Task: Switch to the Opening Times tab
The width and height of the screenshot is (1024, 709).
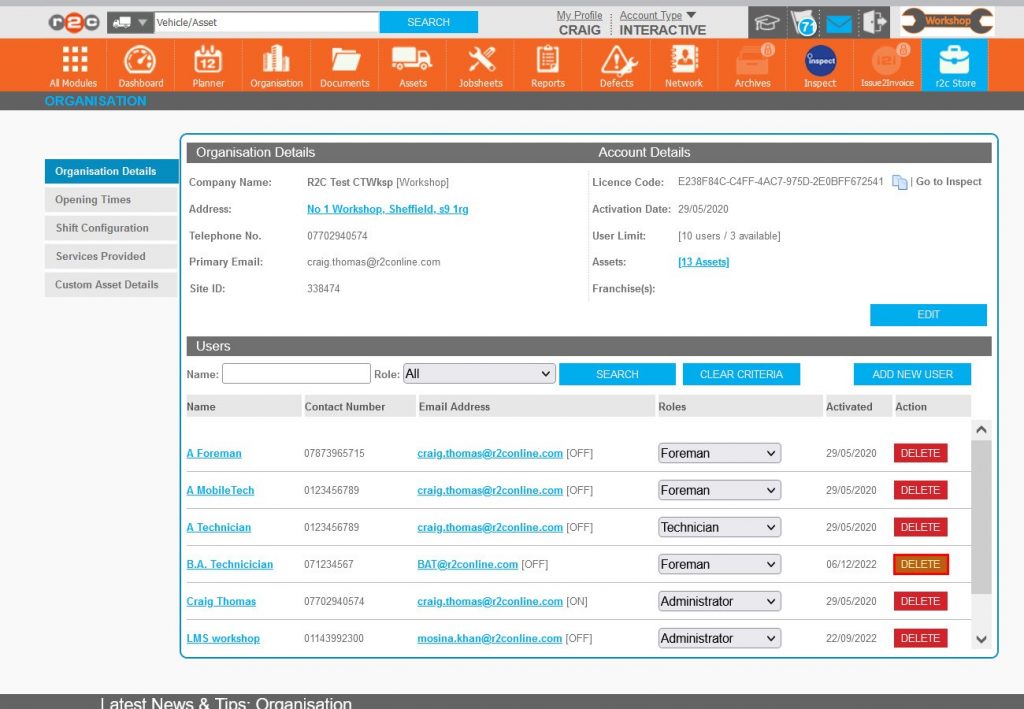Action: 110,199
